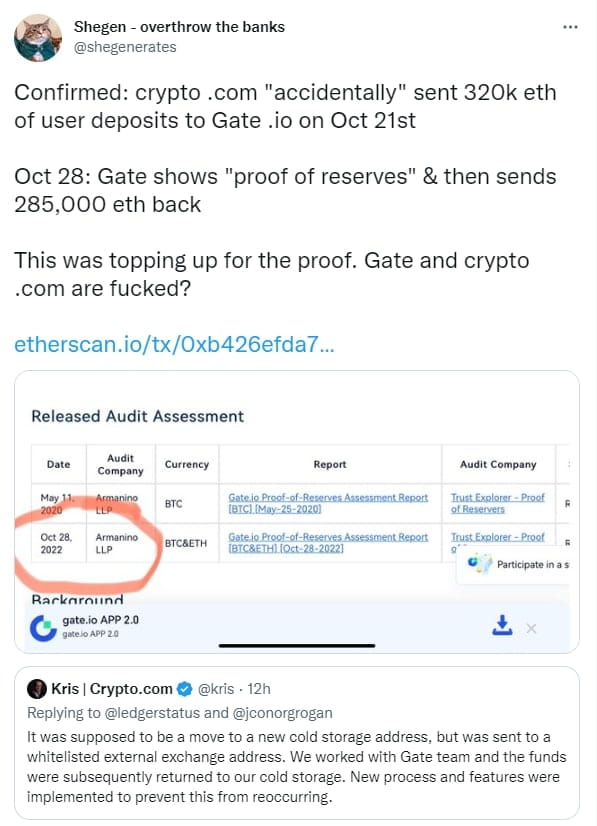The width and height of the screenshot is (597, 826).
Task: Click Shegen's profile avatar
Action: 37,35
